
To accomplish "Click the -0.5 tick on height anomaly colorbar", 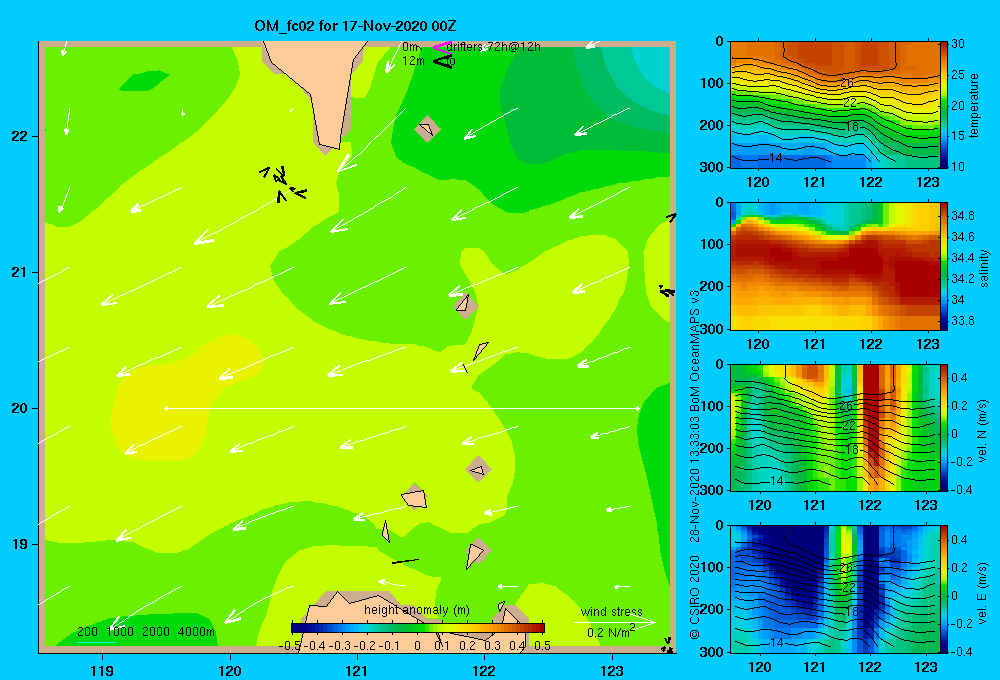I will [290, 646].
